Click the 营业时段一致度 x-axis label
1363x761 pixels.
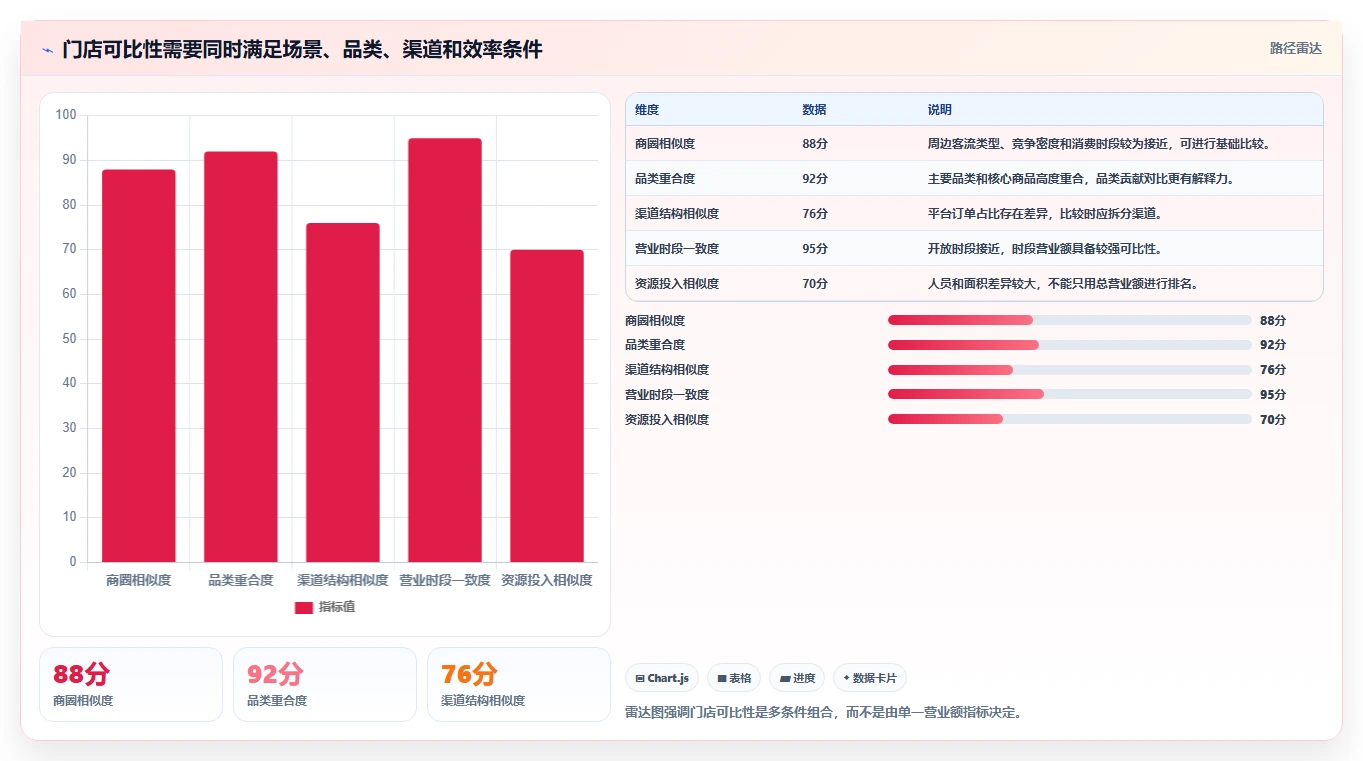[445, 580]
